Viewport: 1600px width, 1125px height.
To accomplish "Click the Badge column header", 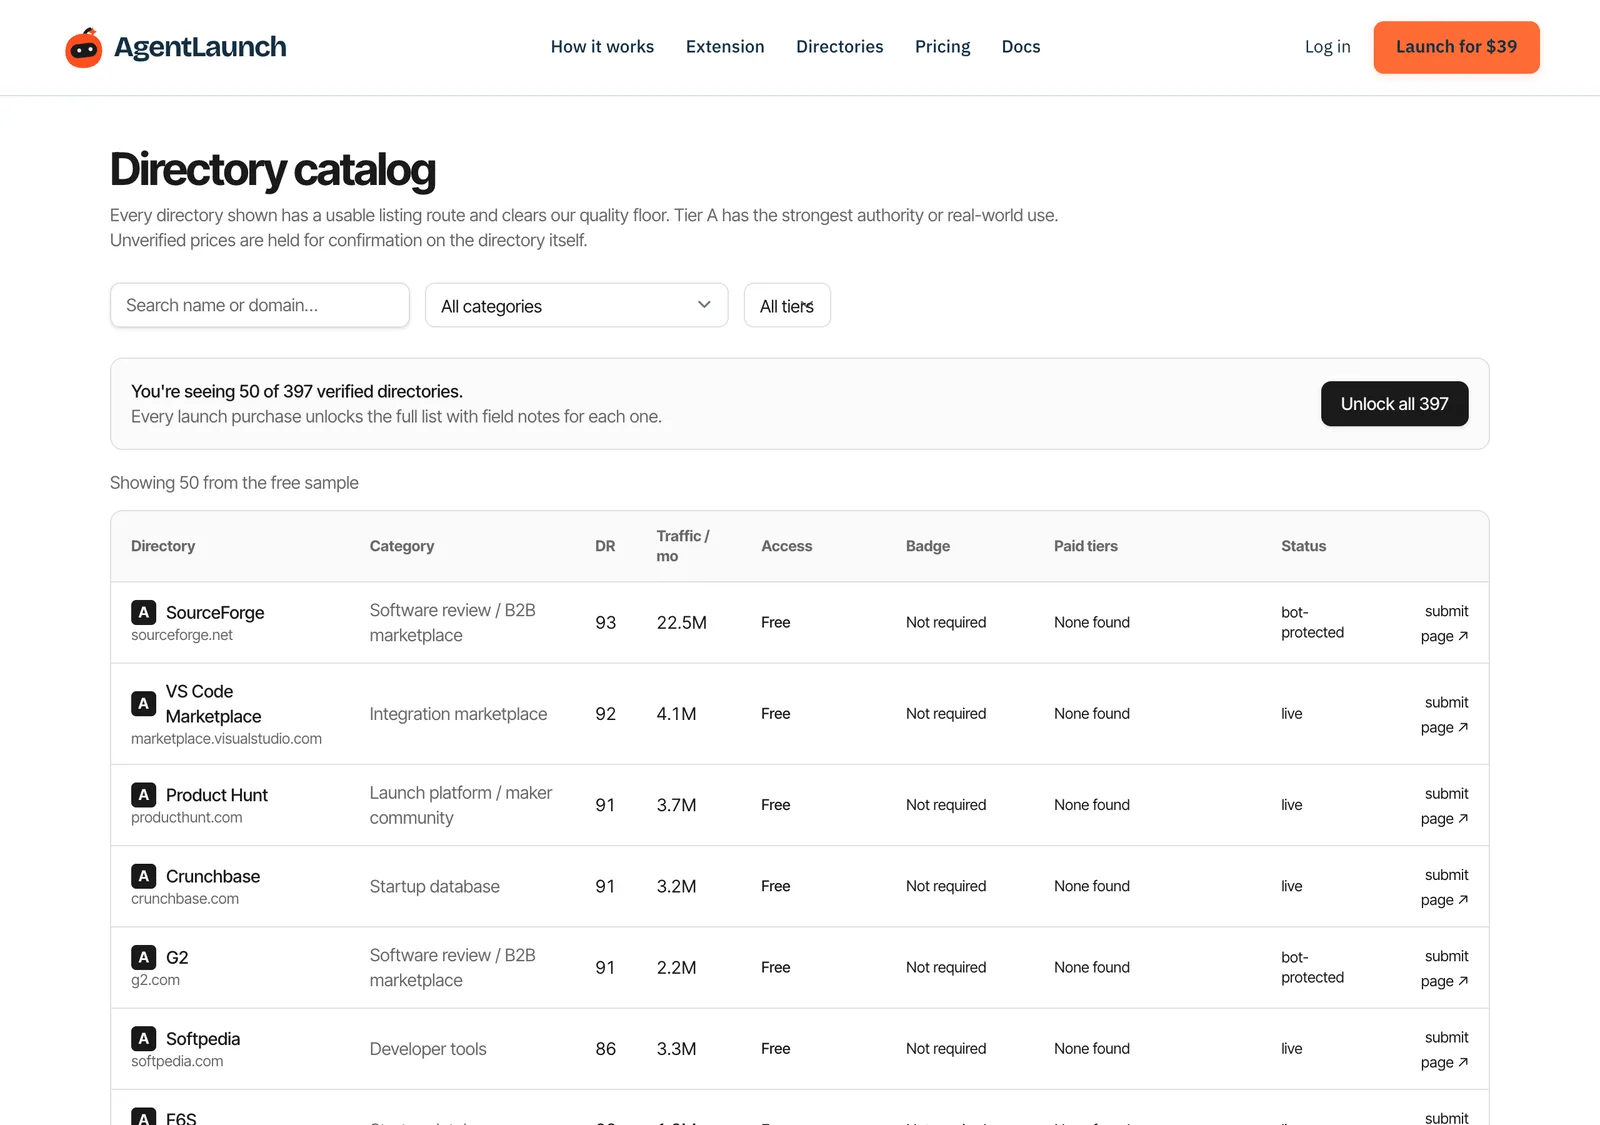I will point(928,546).
